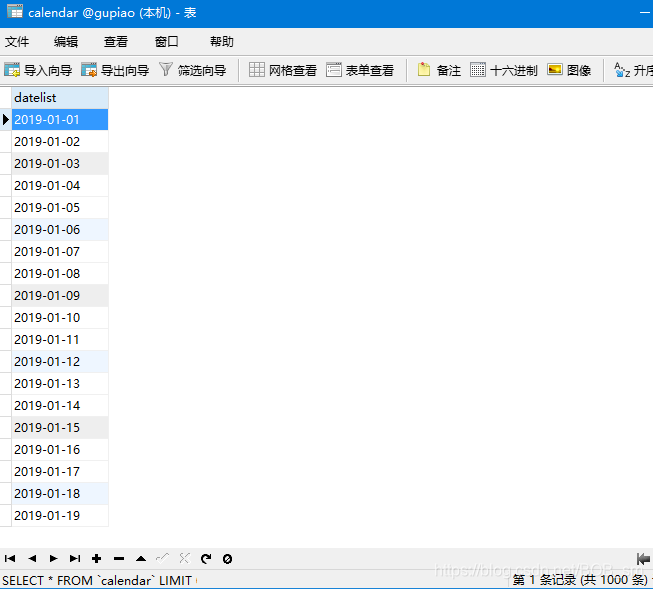Go to next record arrow
The width and height of the screenshot is (653, 589).
tap(53, 558)
